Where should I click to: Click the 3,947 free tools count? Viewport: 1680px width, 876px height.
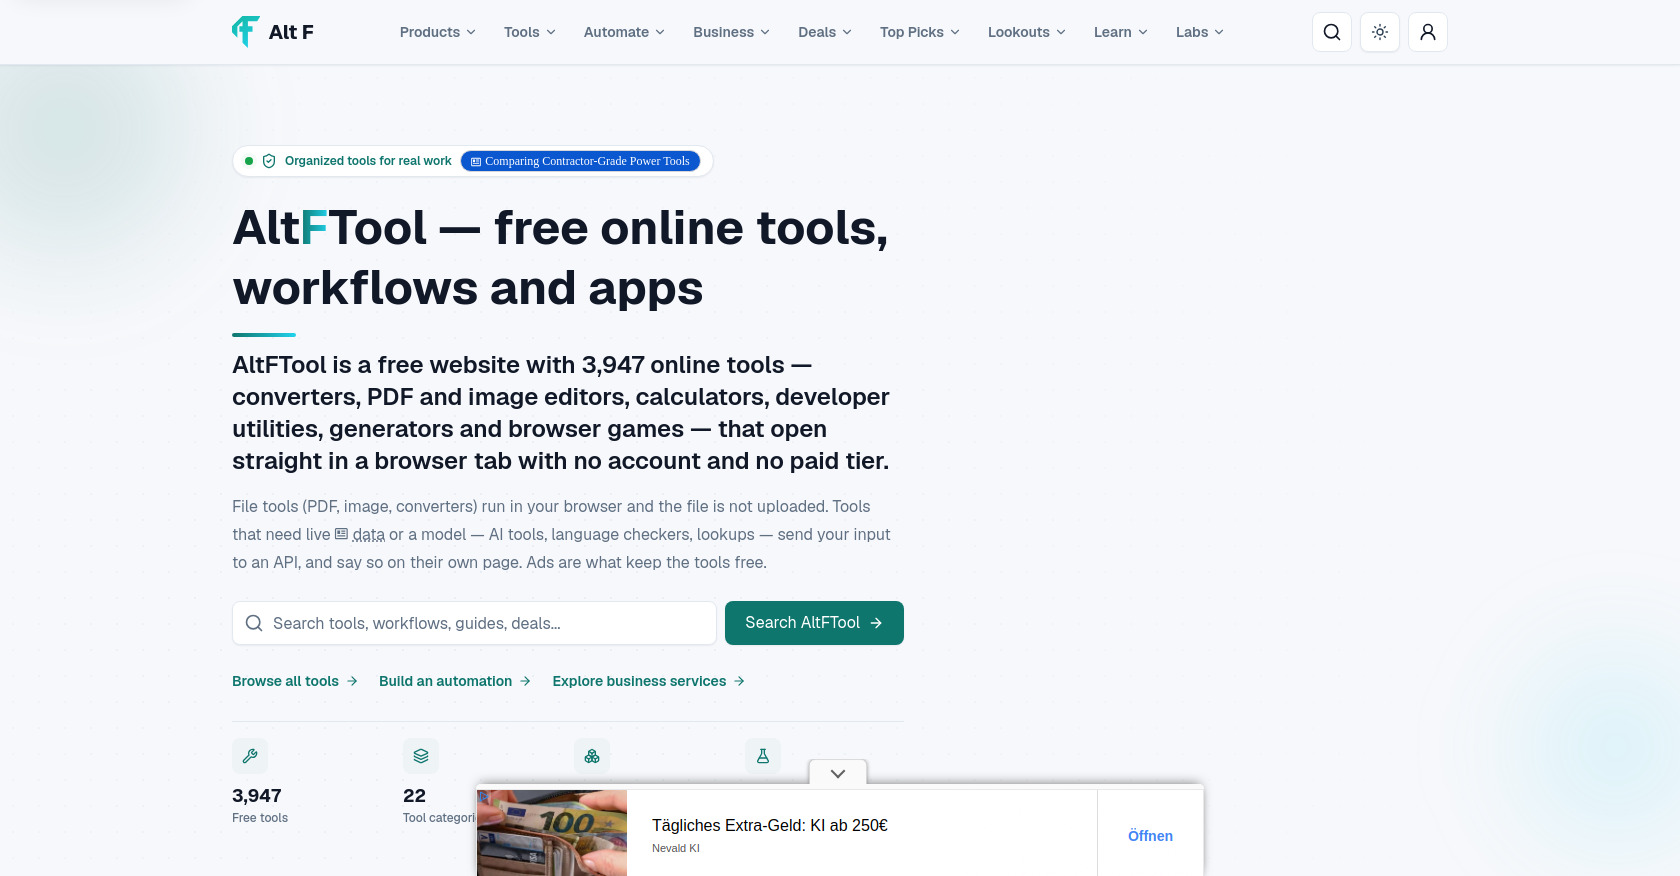click(257, 796)
